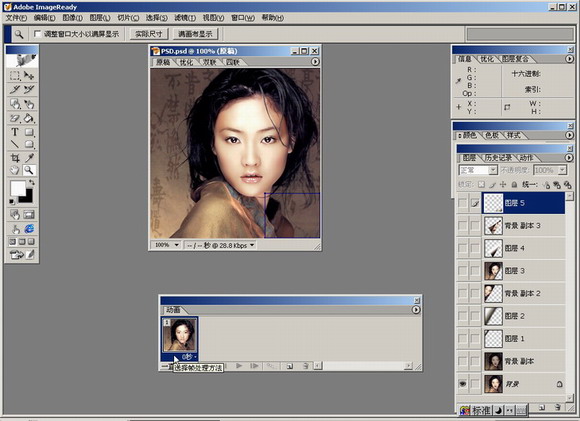Select the Eyedropper tool

point(29,158)
